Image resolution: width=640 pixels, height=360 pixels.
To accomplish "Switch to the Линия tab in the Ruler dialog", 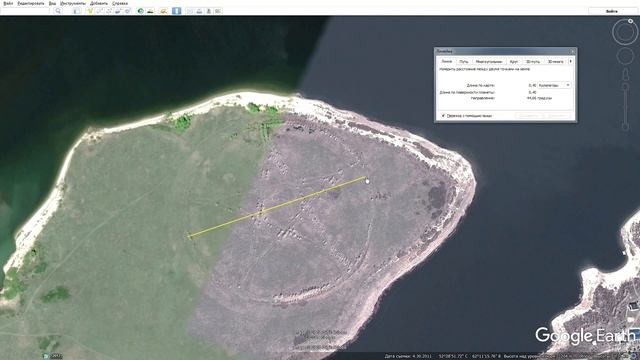I will pos(447,61).
